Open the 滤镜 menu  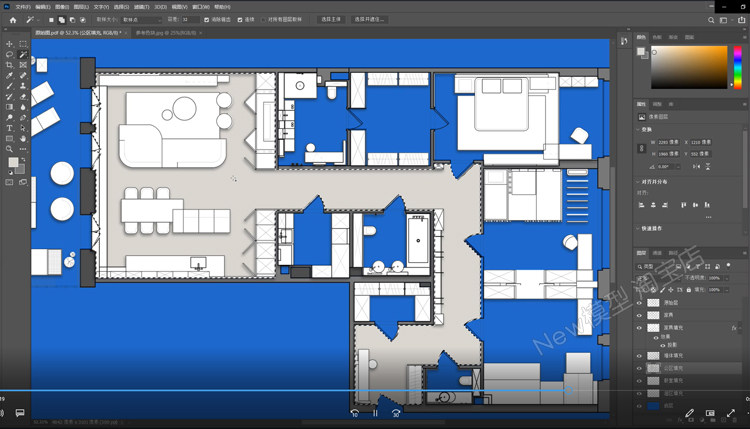pos(141,6)
